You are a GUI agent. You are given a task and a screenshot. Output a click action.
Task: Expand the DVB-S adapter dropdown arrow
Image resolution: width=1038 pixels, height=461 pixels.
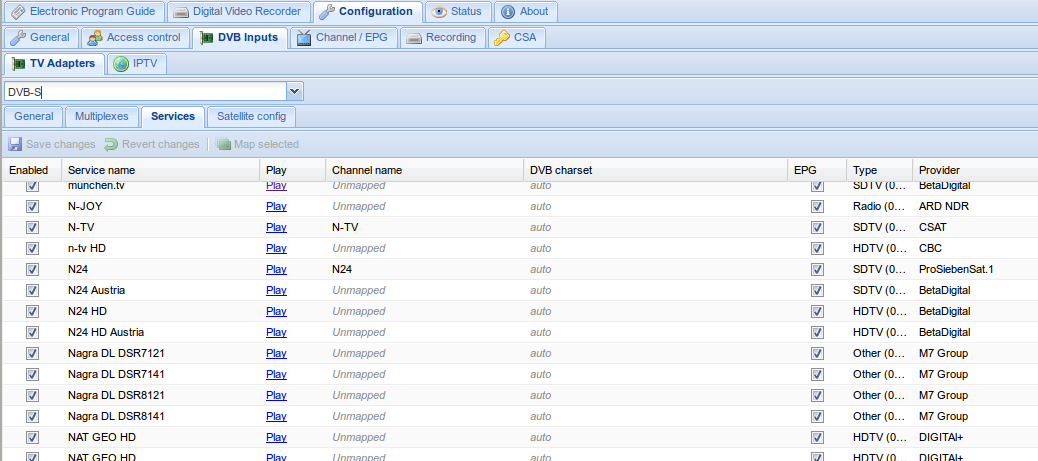click(295, 91)
